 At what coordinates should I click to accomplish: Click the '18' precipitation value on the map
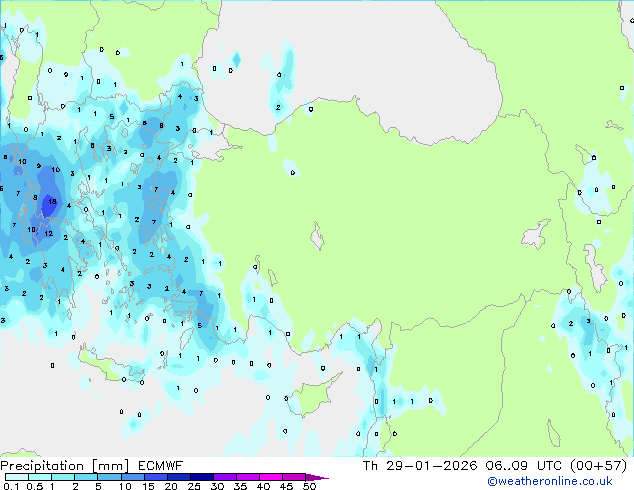[53, 201]
